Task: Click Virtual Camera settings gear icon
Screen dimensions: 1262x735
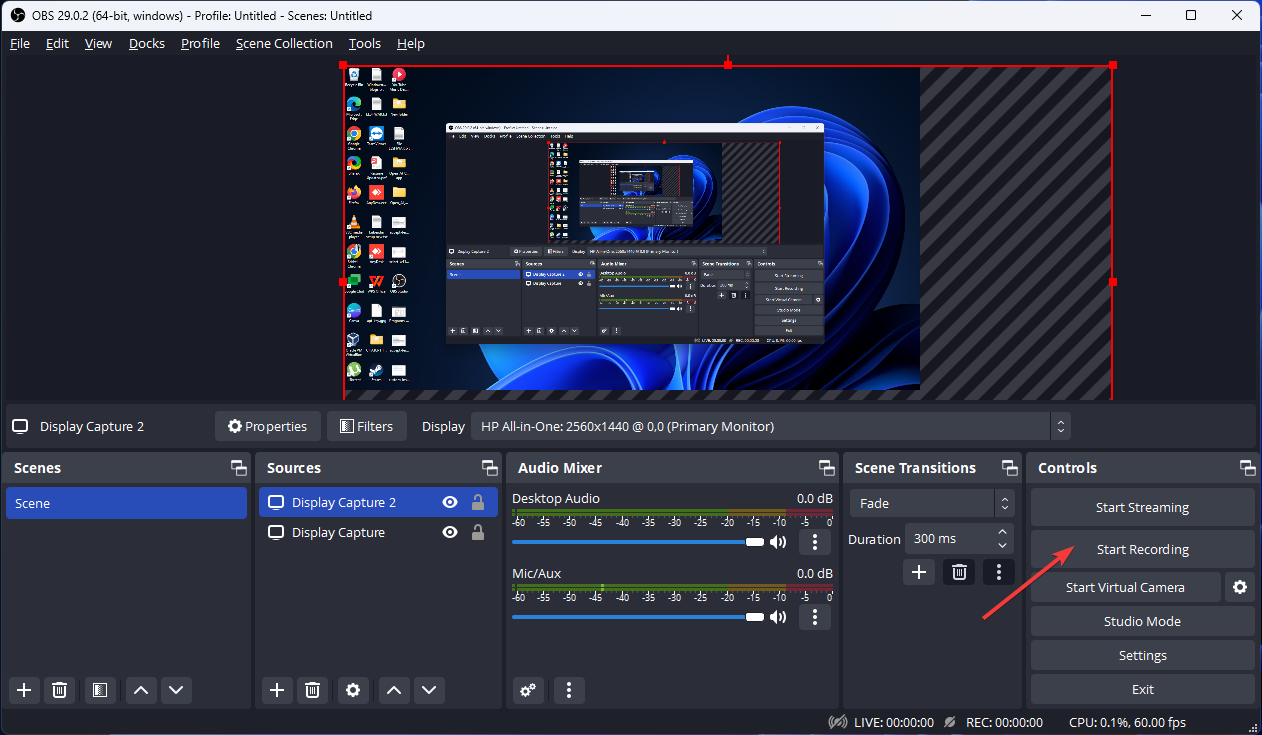Action: [x=1240, y=588]
